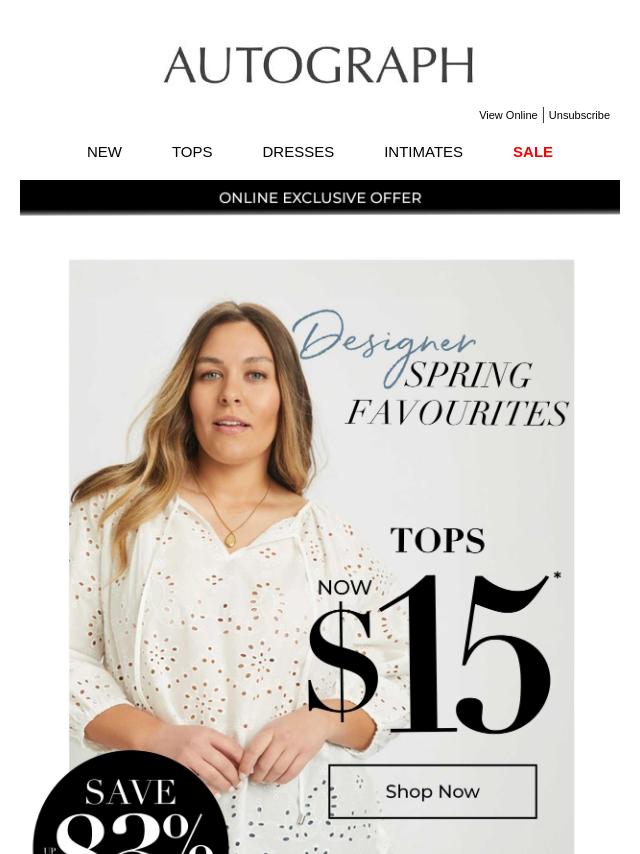
Task: Open the INTIMATES category
Action: [x=423, y=152]
